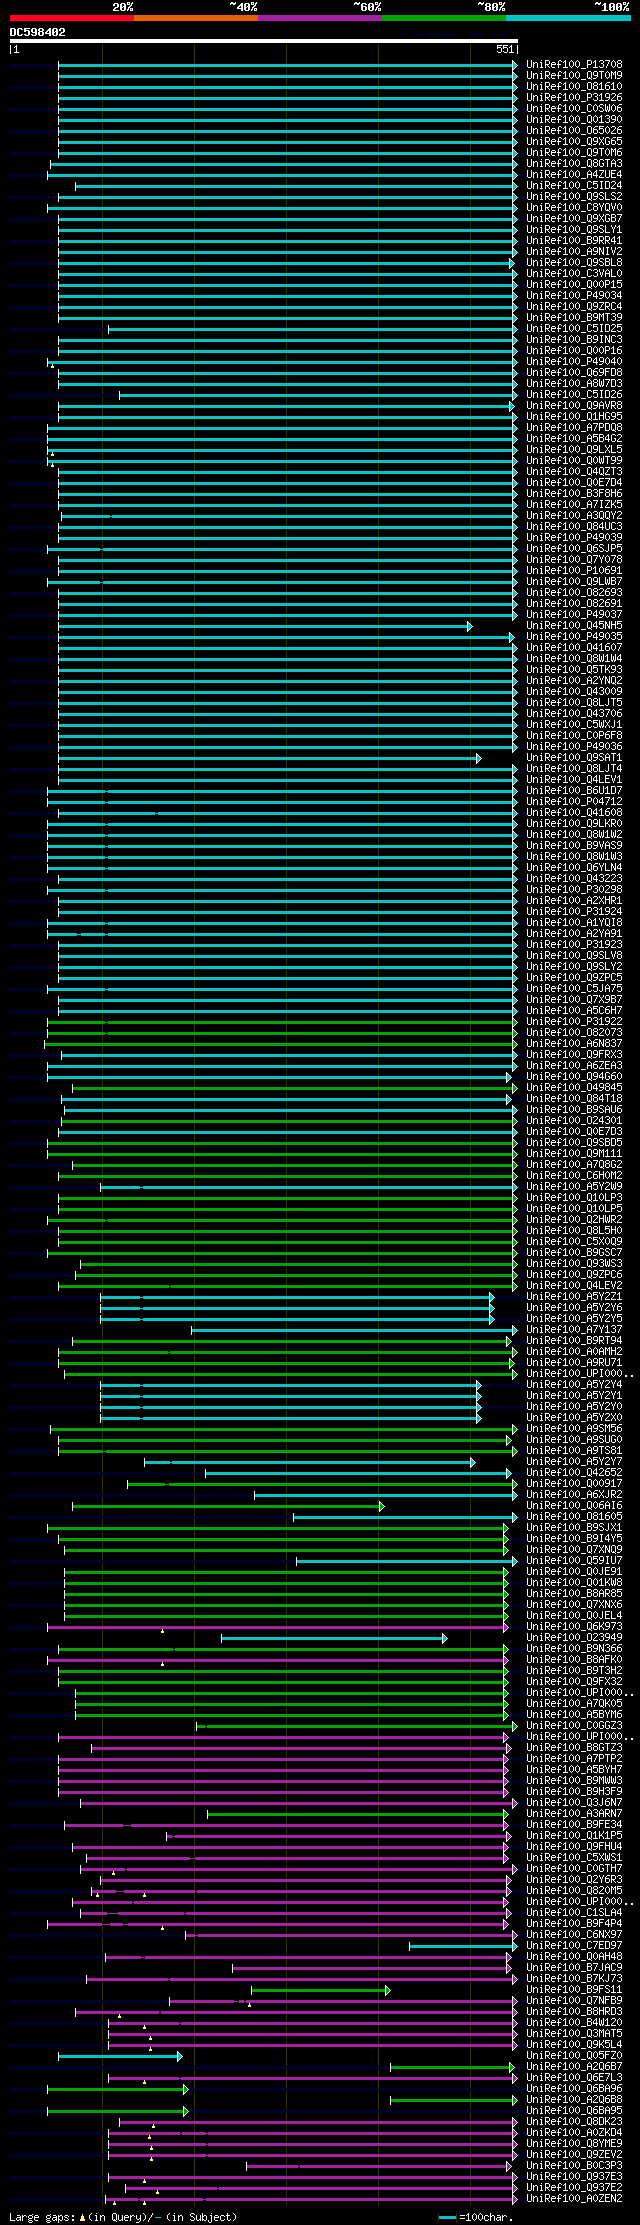Image resolution: width=640 pixels, height=2225 pixels.
Task: Select the UniRef100_A4ZUE4 label
Action: coord(574,175)
